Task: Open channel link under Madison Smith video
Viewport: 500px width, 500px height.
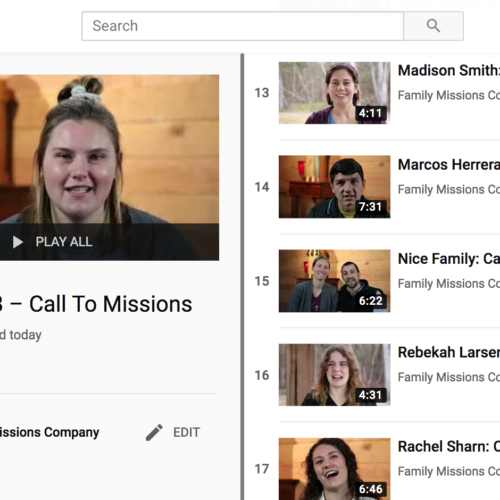Action: 449,95
